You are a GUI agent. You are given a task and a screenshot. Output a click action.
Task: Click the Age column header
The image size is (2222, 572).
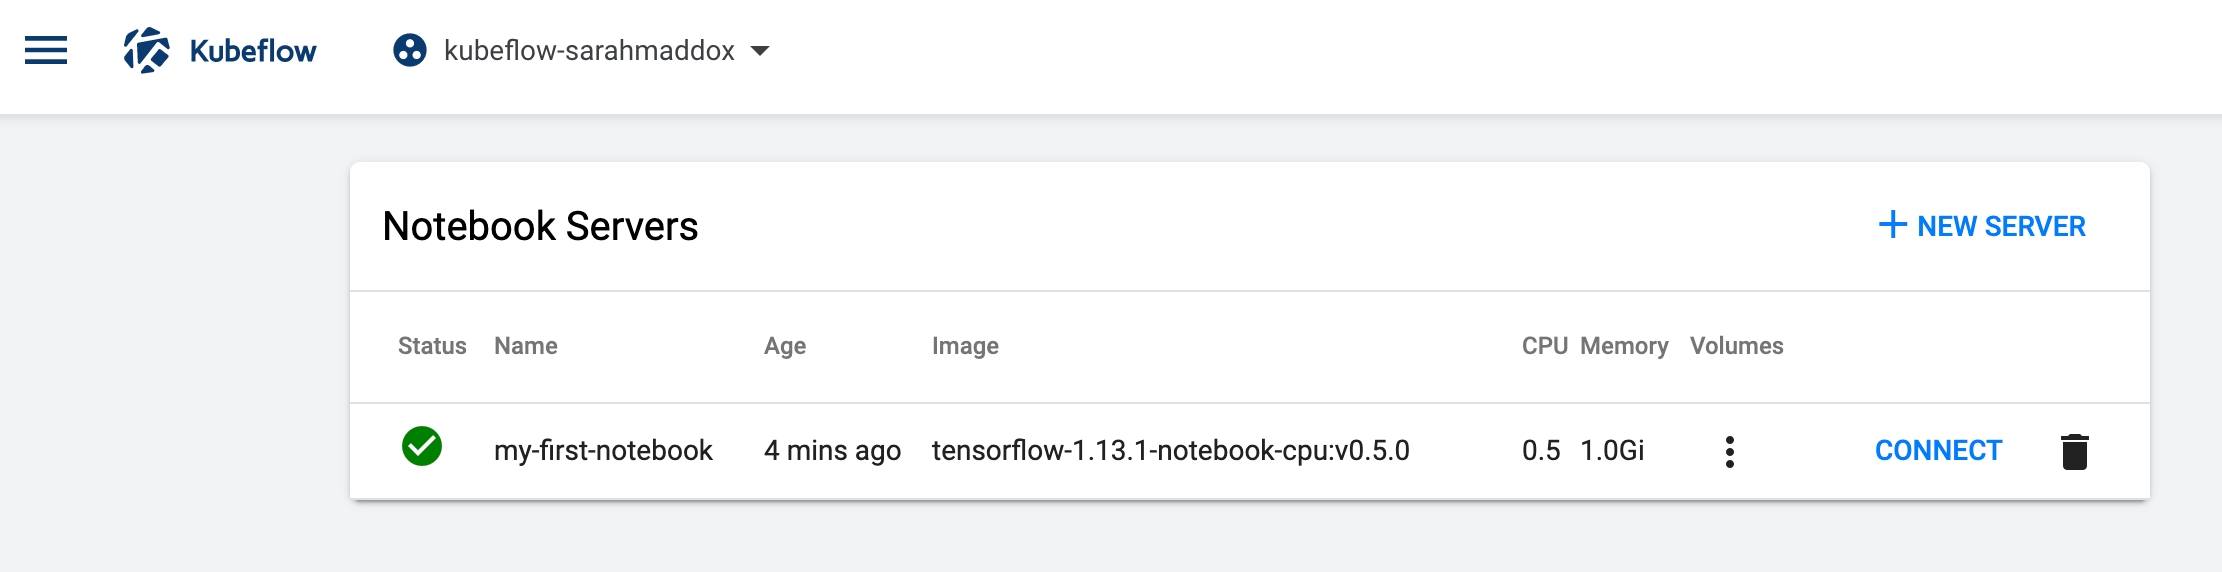coord(785,346)
